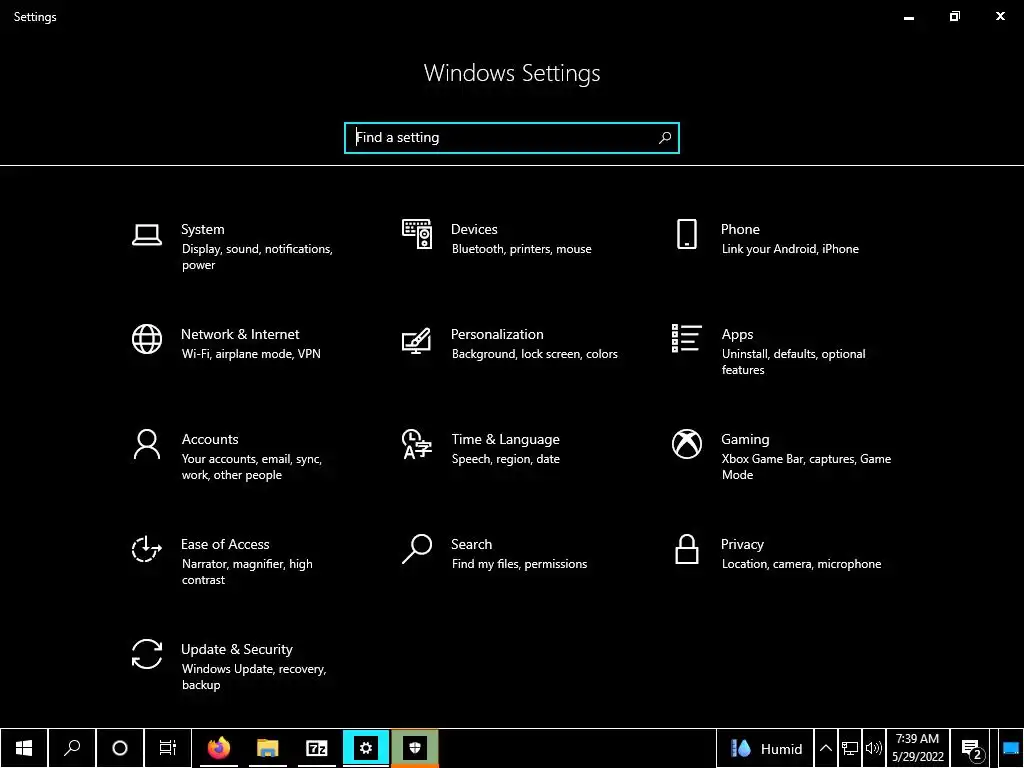Screen dimensions: 1024x768
Task: Focus the Find a setting search field
Action: coord(512,138)
